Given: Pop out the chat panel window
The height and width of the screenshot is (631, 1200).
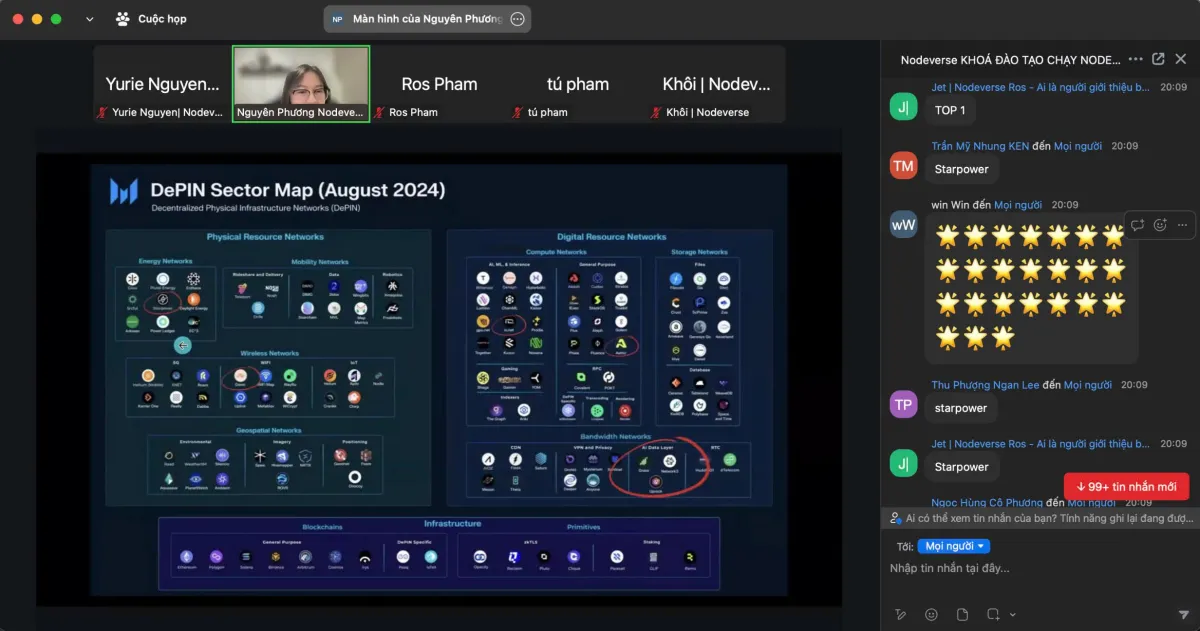Looking at the screenshot, I should coord(1158,60).
